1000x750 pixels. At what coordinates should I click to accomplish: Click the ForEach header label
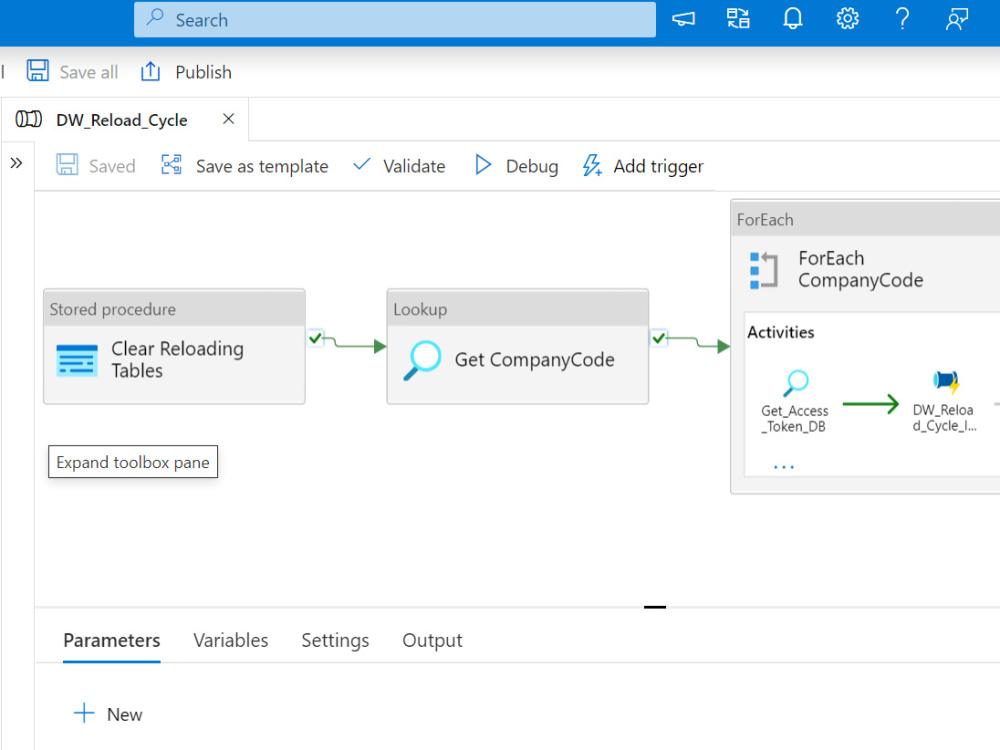[x=765, y=220]
